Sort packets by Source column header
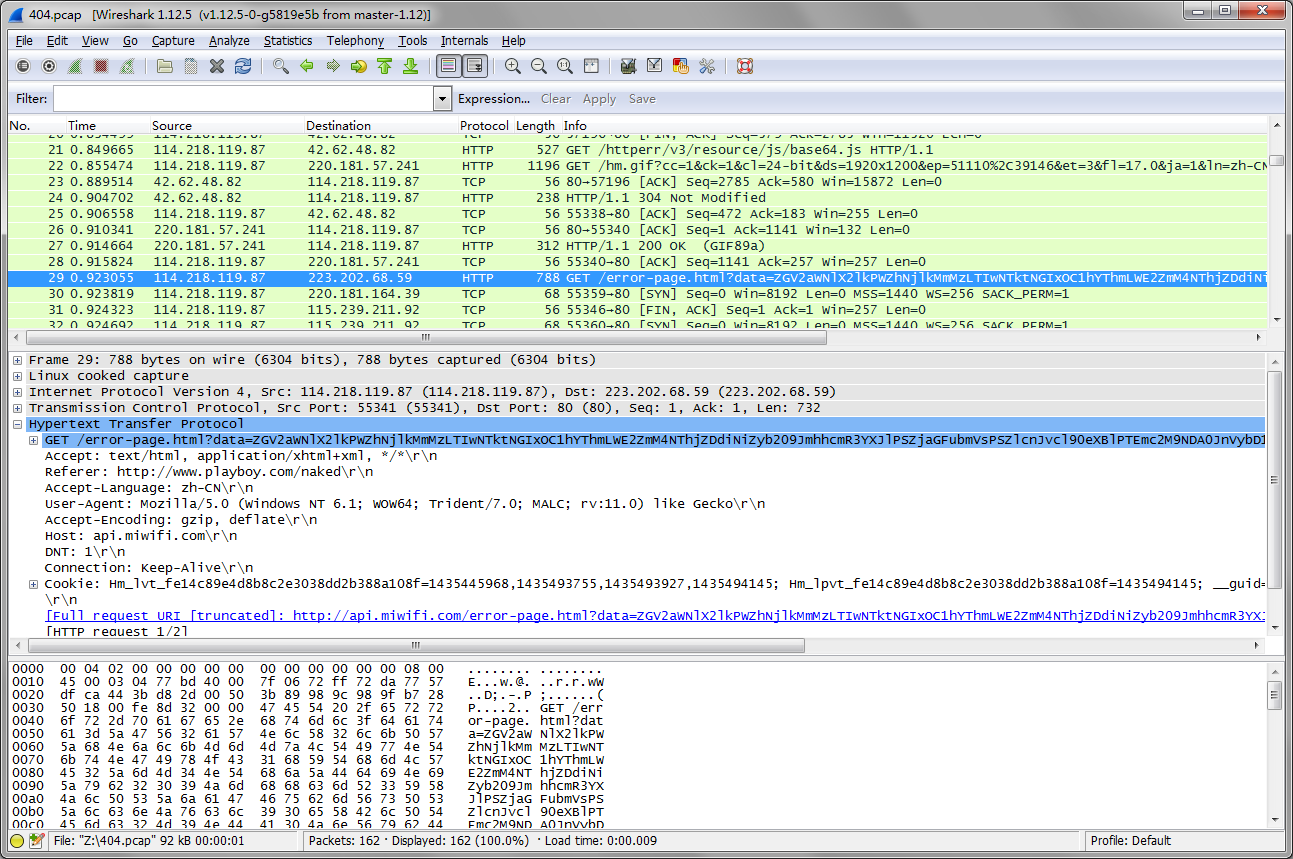The width and height of the screenshot is (1293, 859). coord(227,126)
